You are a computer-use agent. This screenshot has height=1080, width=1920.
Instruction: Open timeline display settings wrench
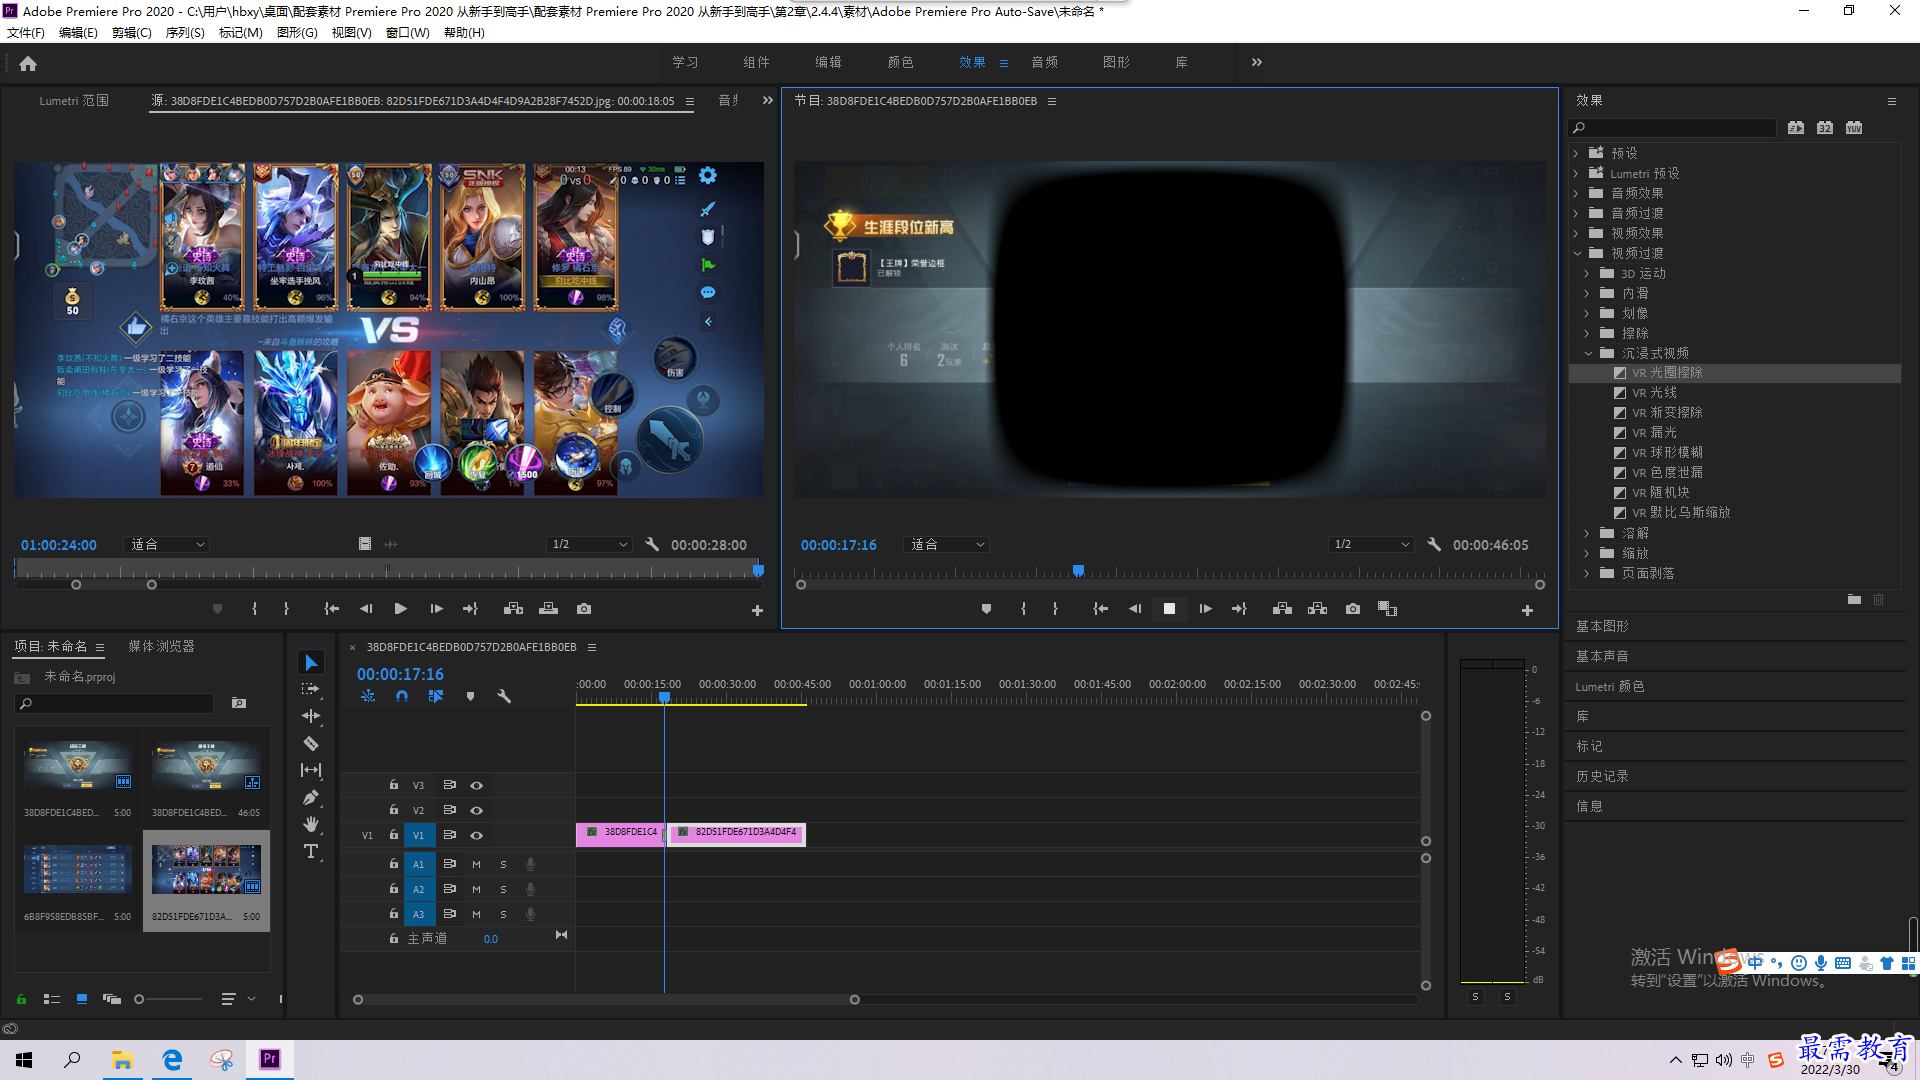504,696
